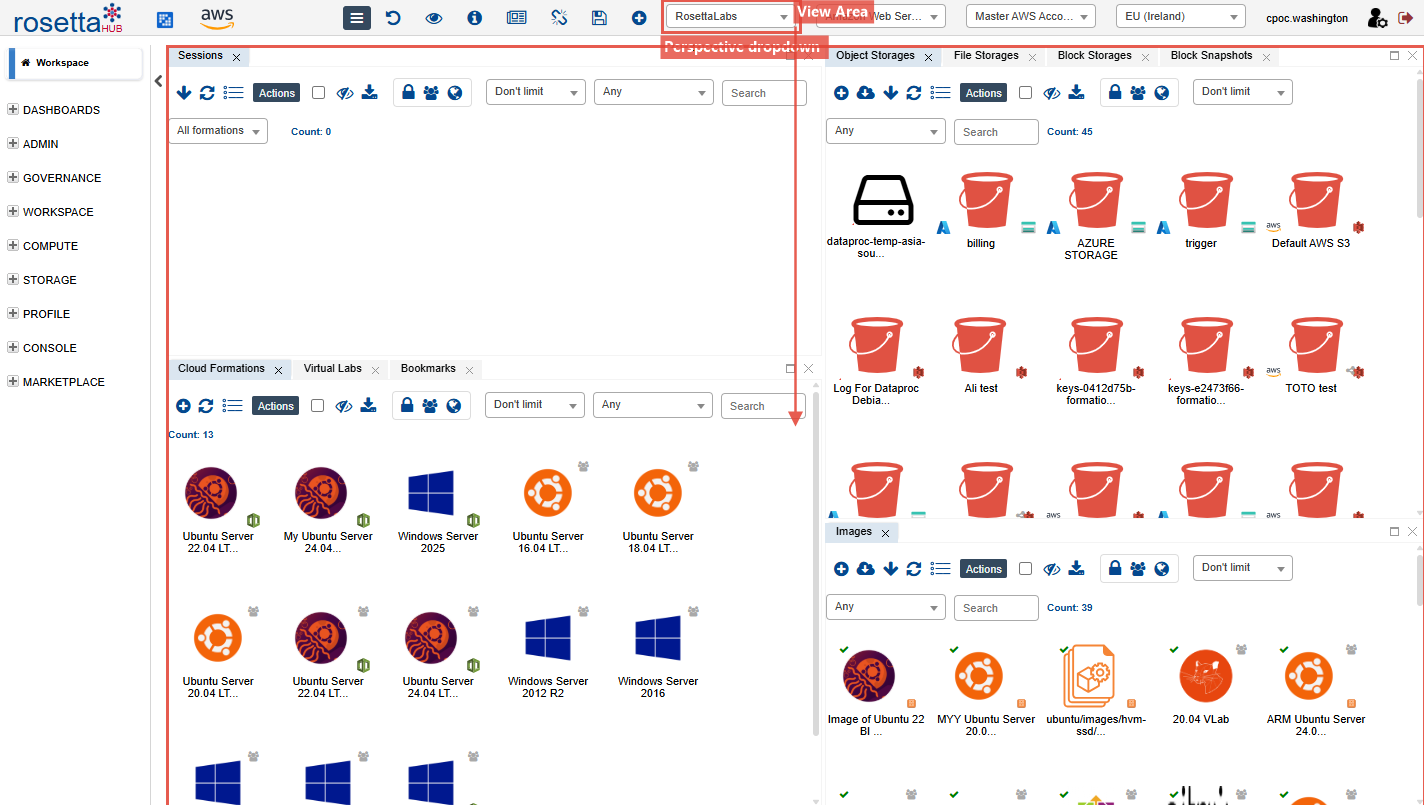
Task: Click the Search field in Images panel
Action: point(996,608)
